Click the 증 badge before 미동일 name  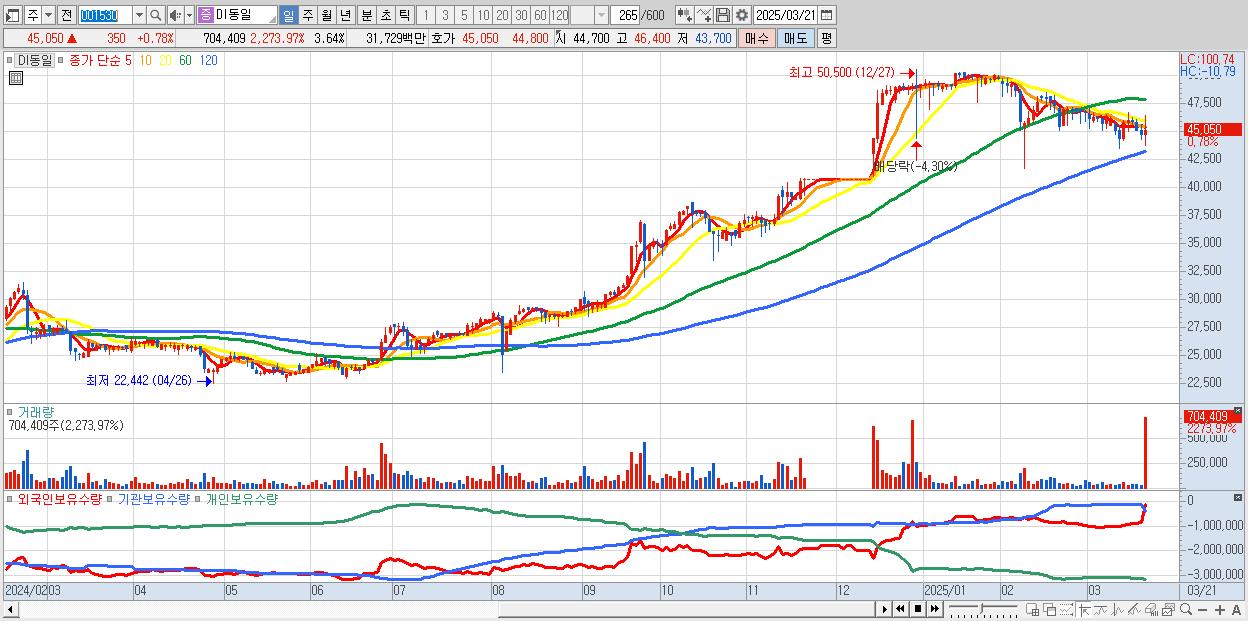click(x=206, y=15)
